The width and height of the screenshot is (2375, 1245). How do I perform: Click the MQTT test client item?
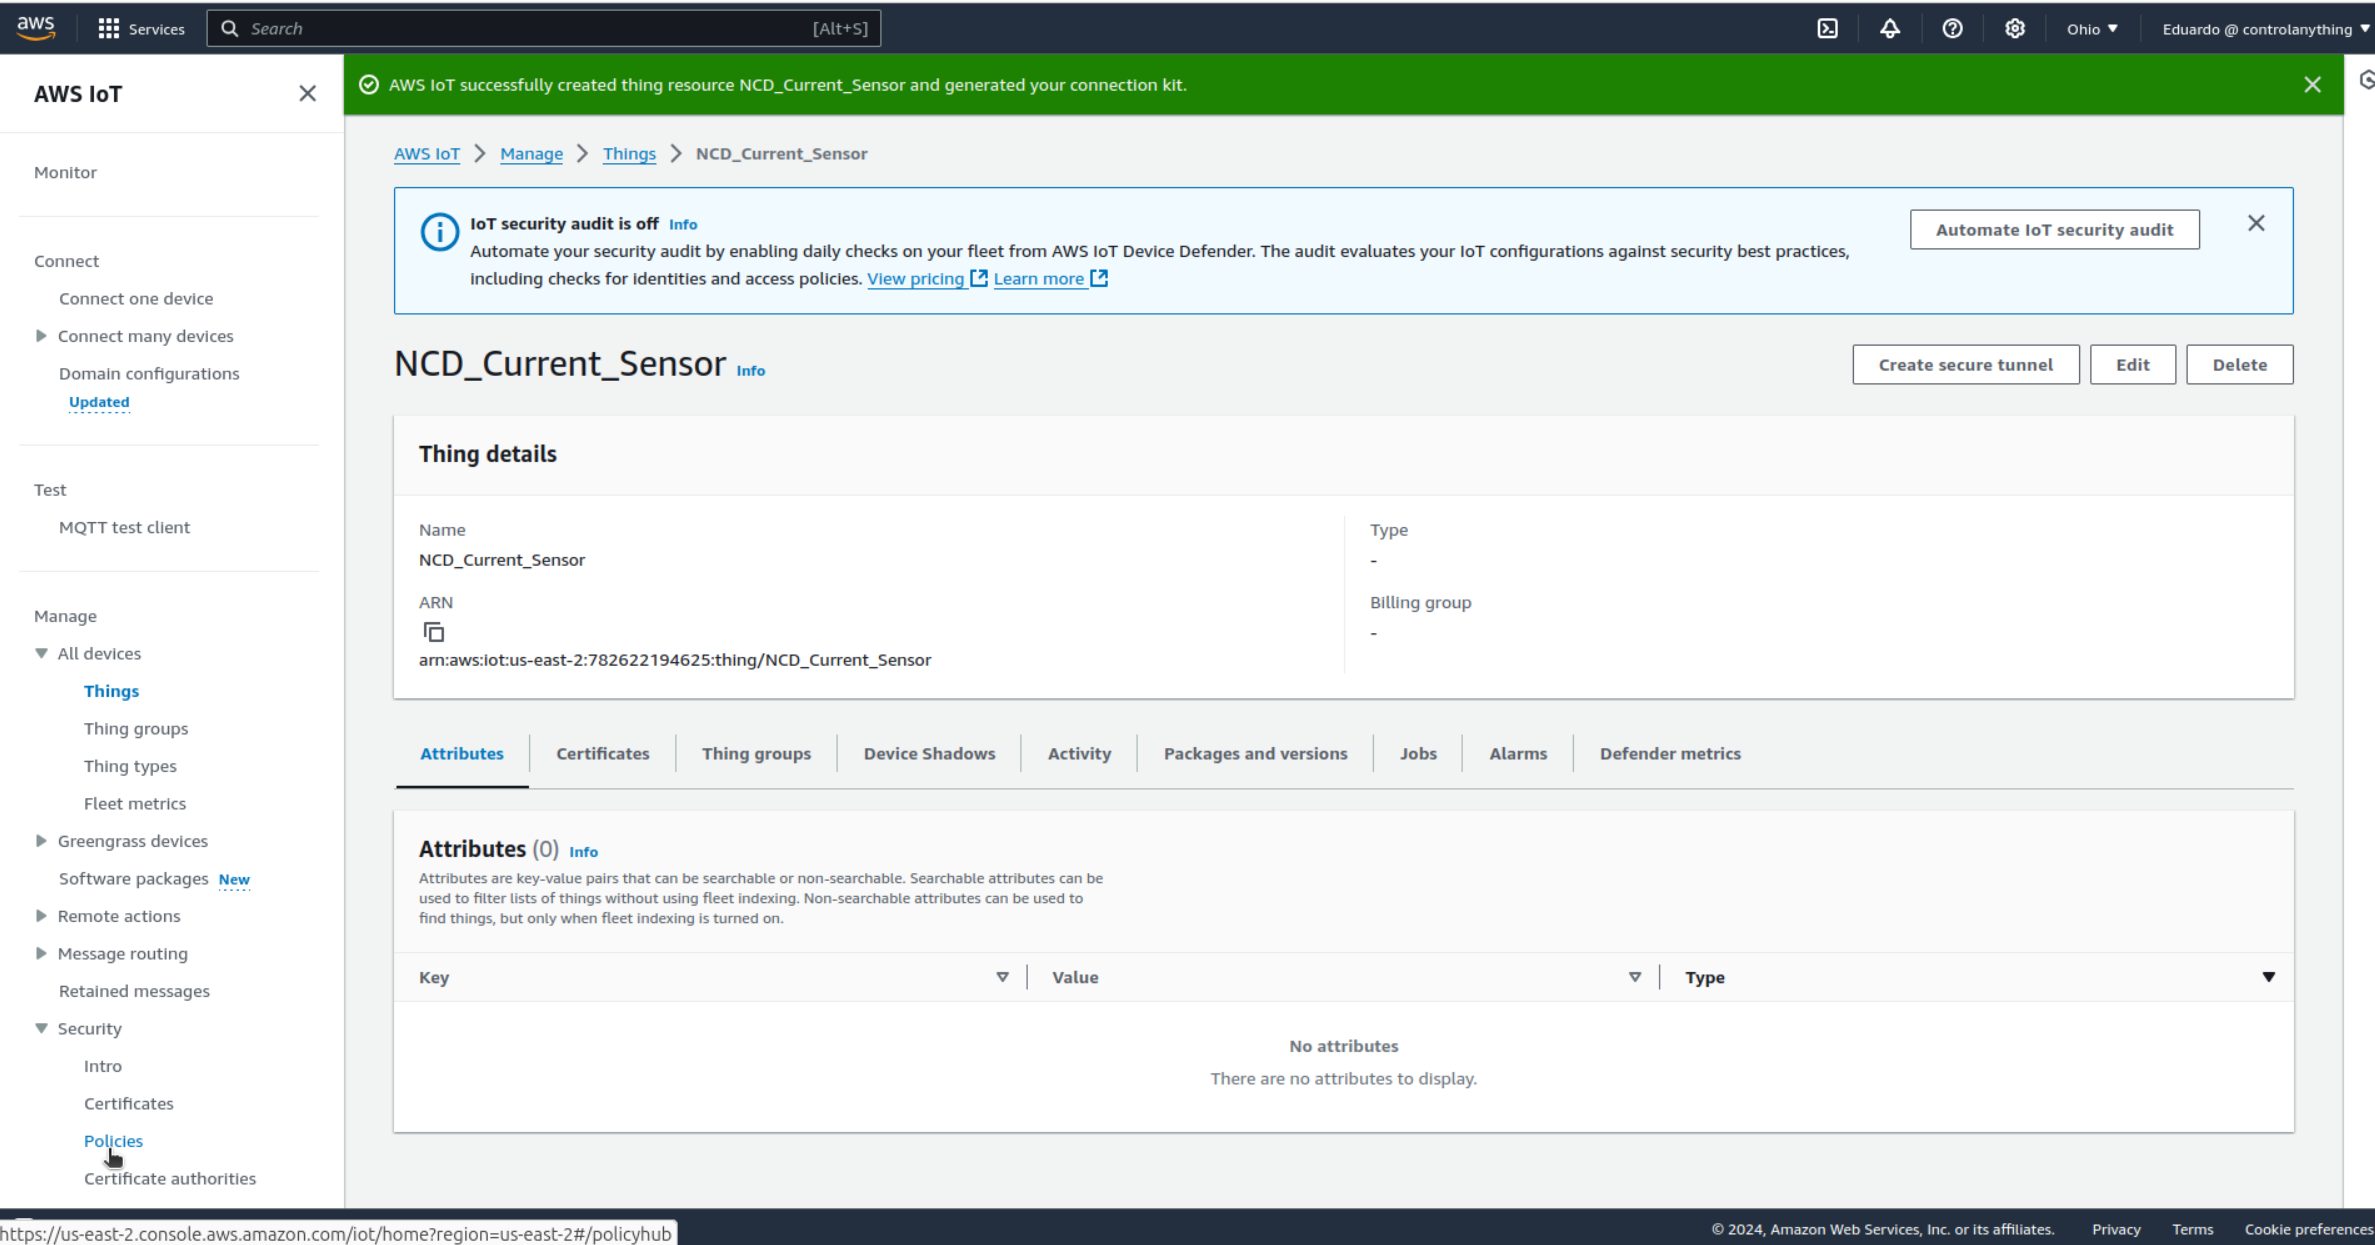coord(124,526)
